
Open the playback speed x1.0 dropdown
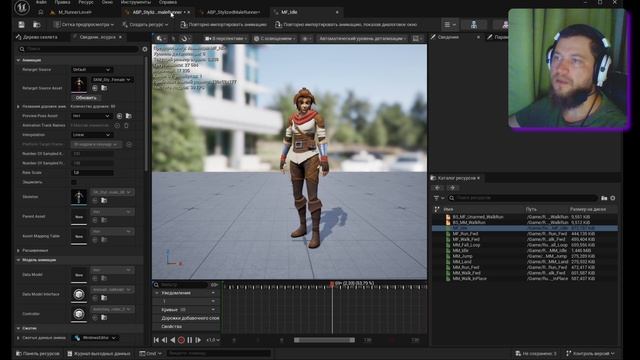click(213, 340)
